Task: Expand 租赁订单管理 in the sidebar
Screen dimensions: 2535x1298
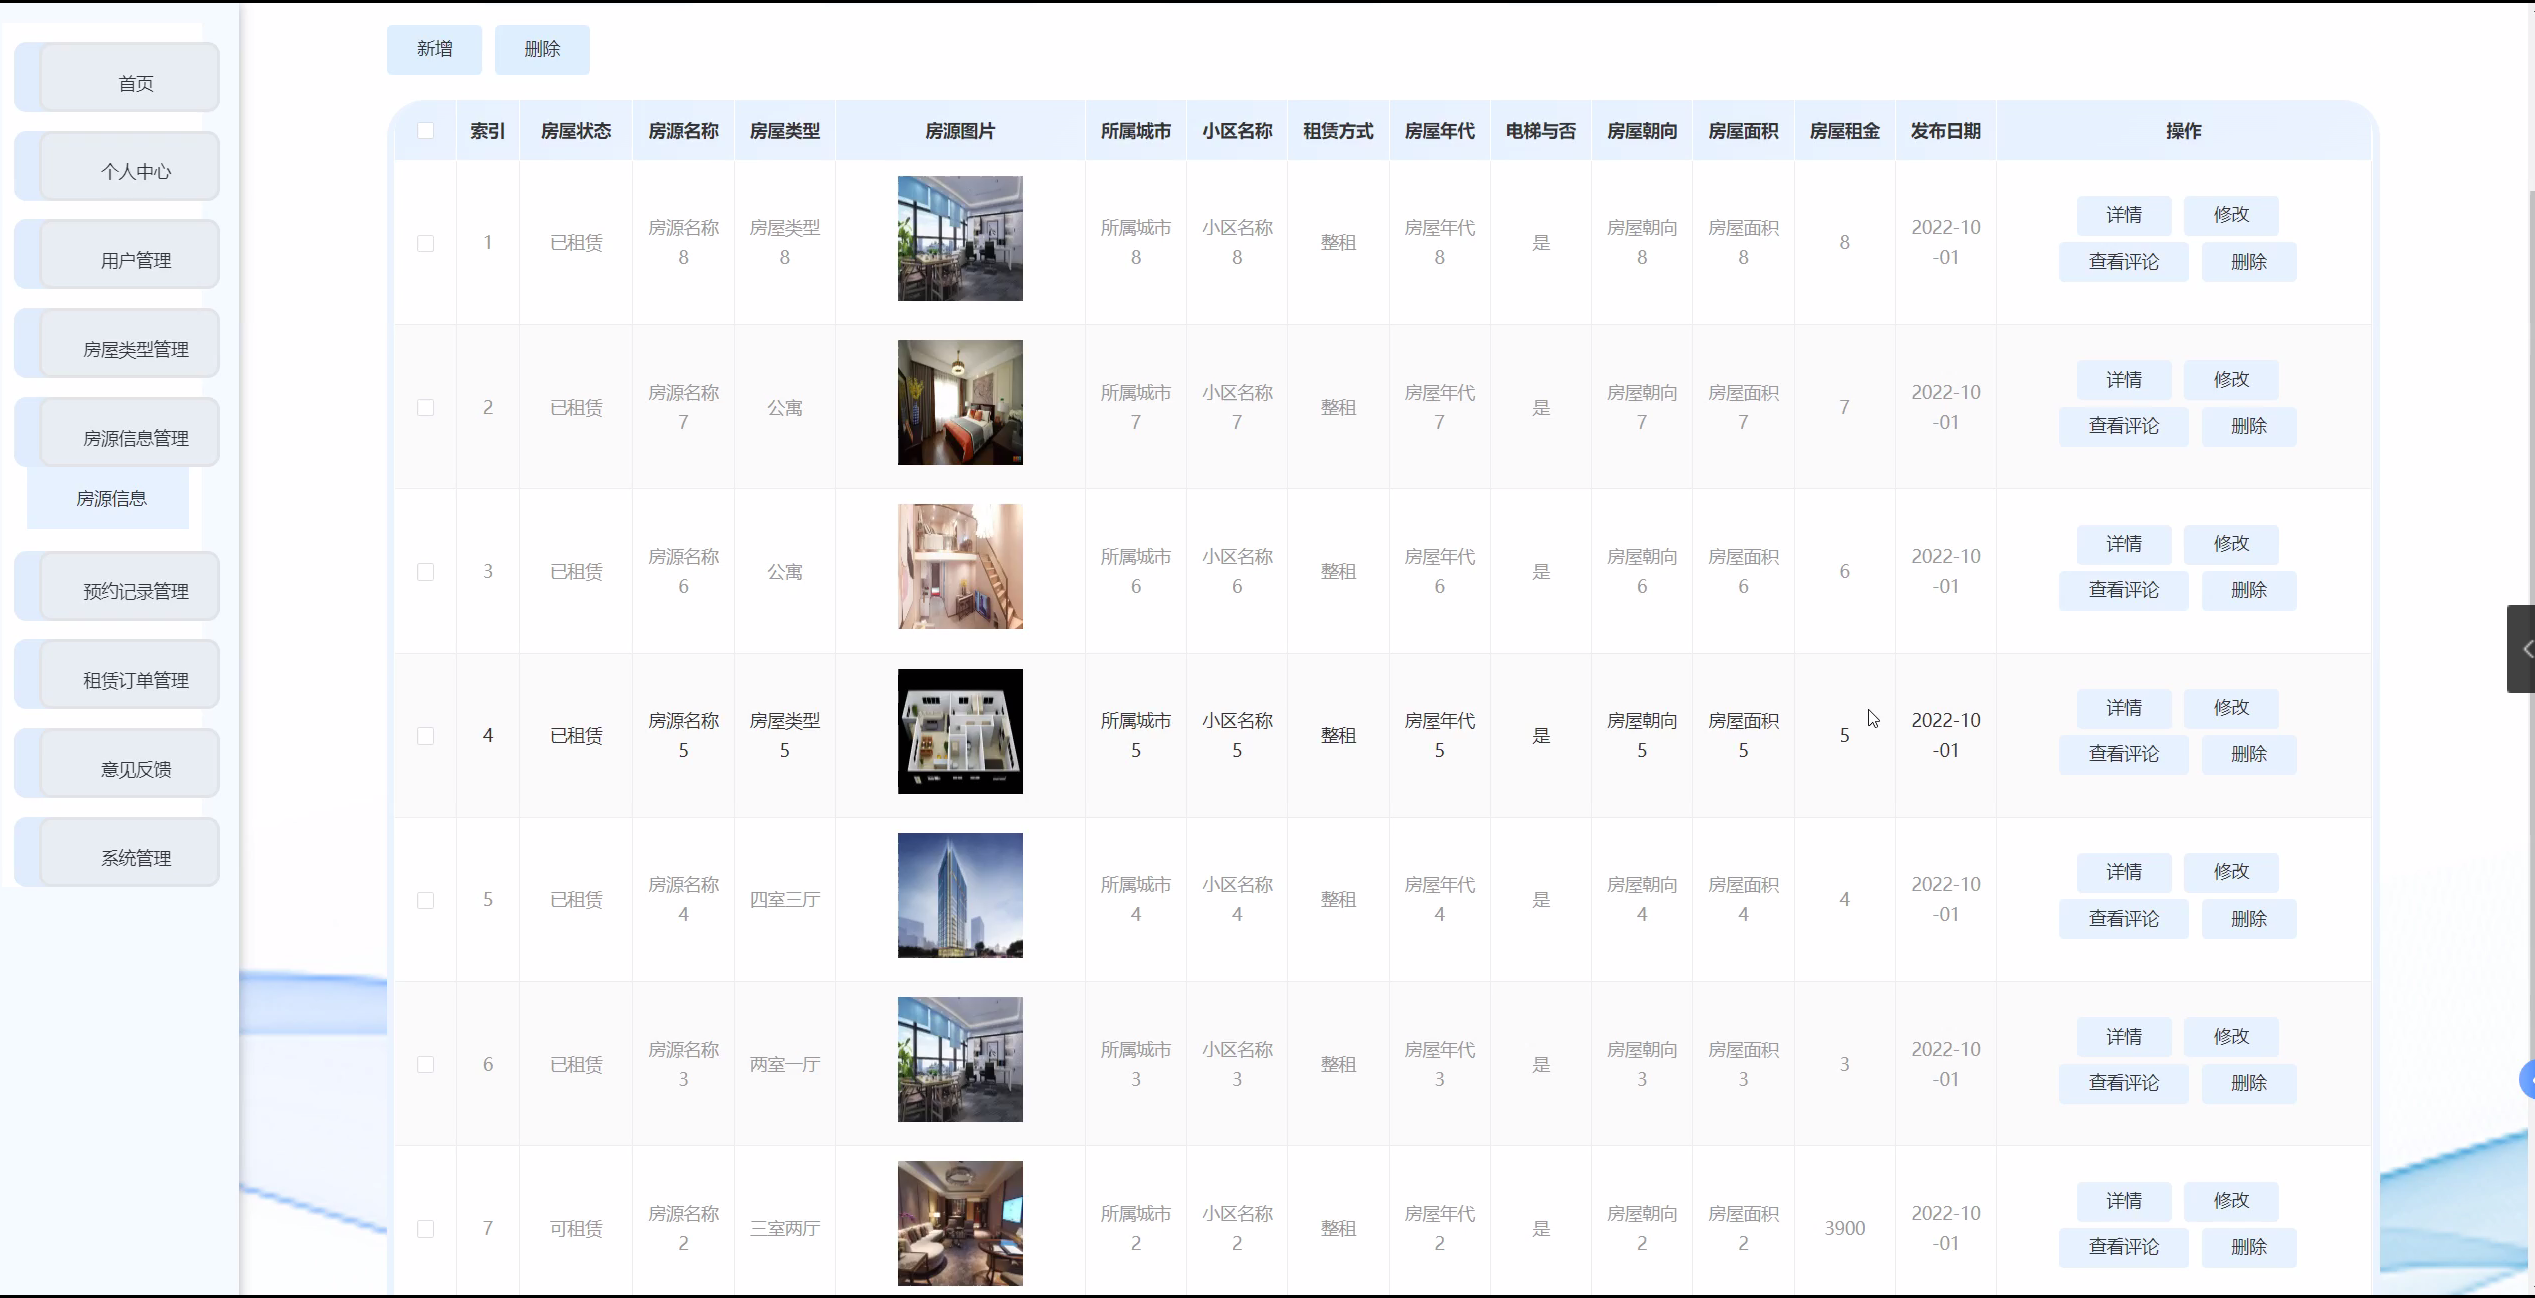Action: click(x=118, y=675)
